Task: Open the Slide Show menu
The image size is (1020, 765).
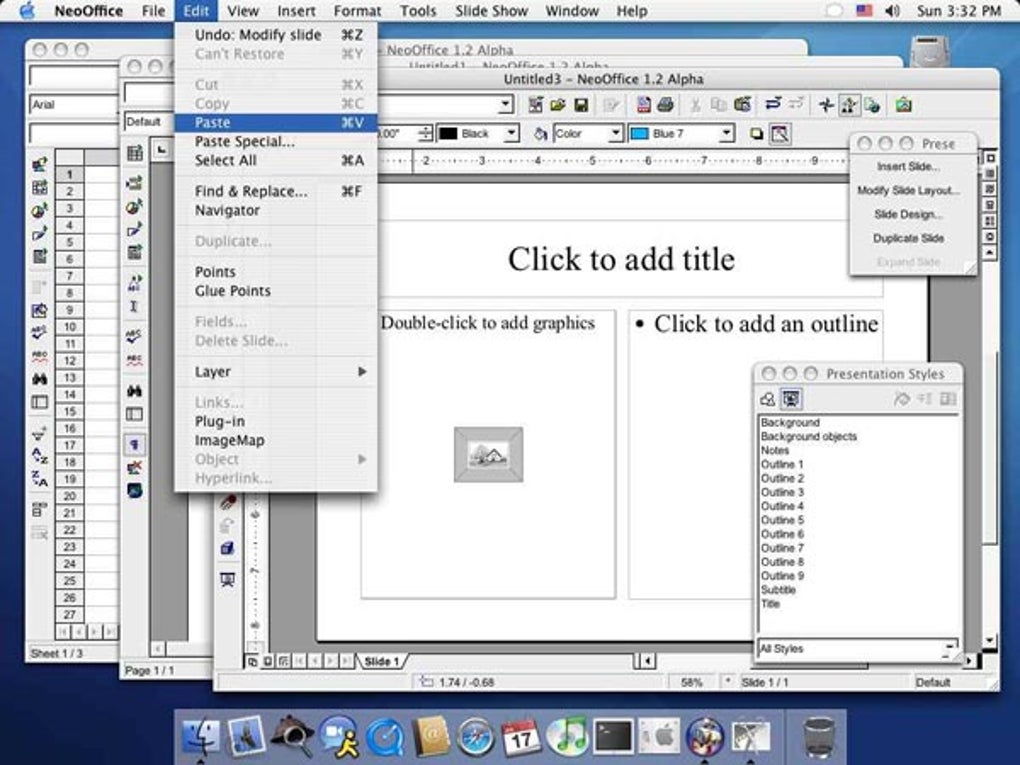Action: 491,11
